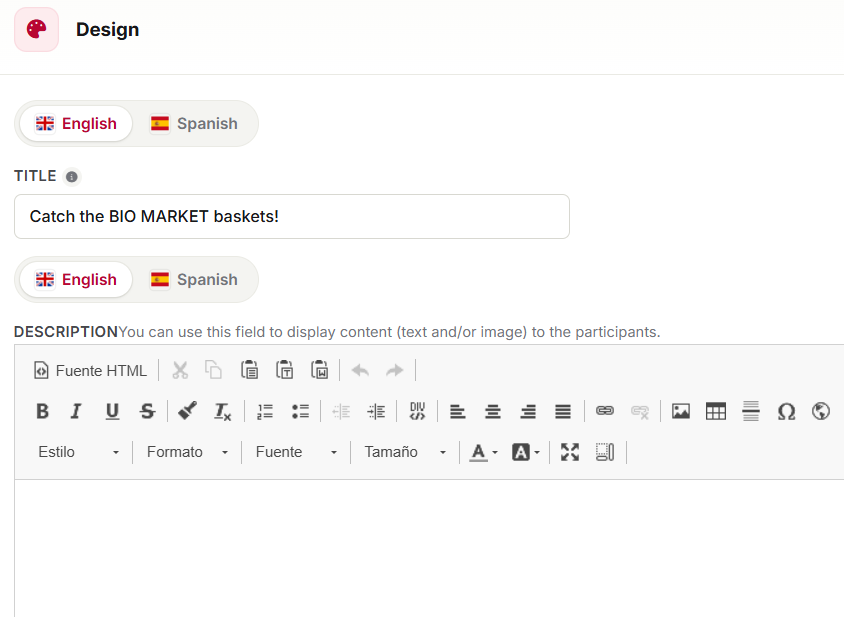This screenshot has width=844, height=617.
Task: Click Paste as plain text icon
Action: pos(285,371)
